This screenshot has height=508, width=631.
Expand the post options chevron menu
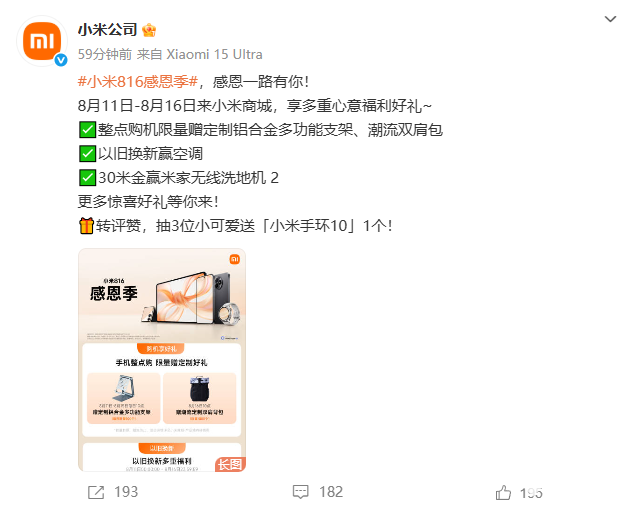610,19
